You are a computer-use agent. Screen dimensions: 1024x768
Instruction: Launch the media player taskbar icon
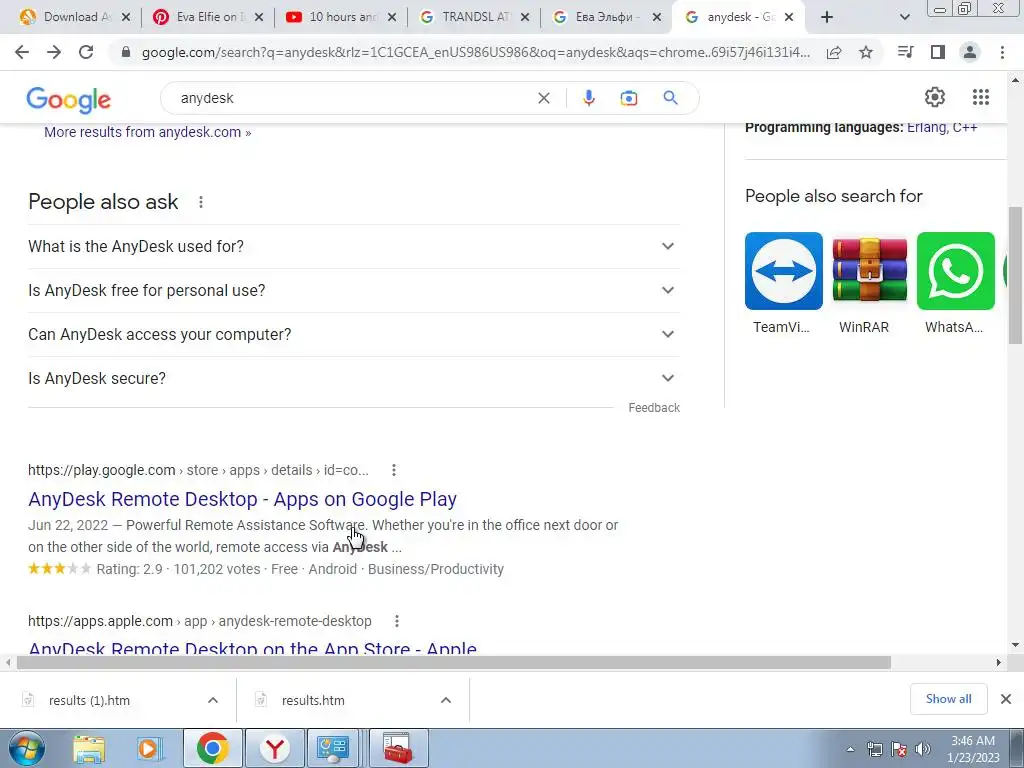(150, 748)
